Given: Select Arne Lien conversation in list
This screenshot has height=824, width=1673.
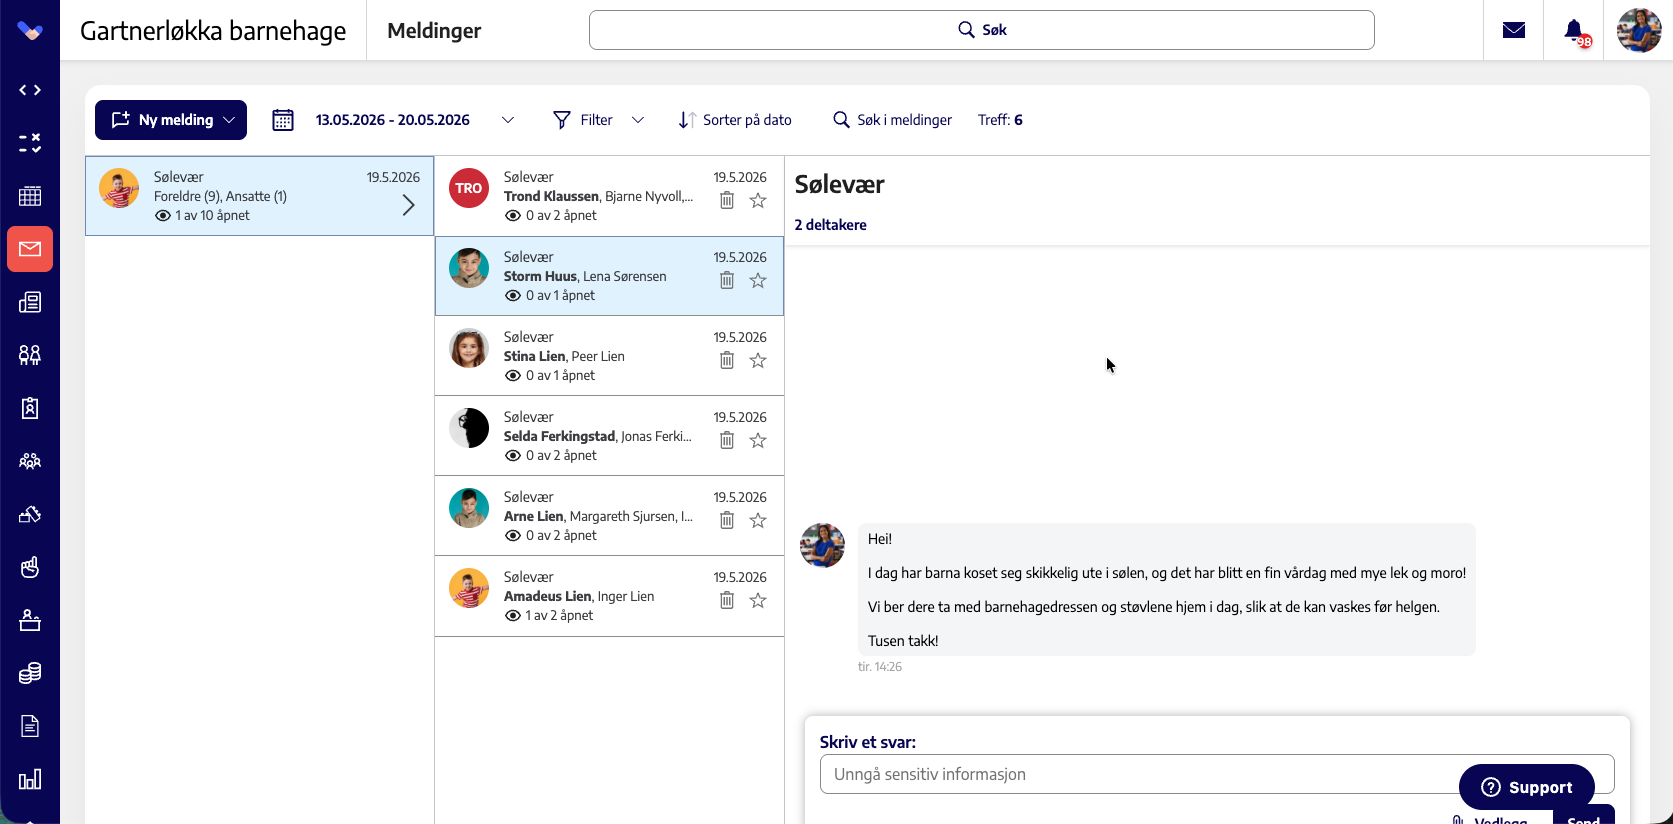Looking at the screenshot, I should click(x=609, y=516).
